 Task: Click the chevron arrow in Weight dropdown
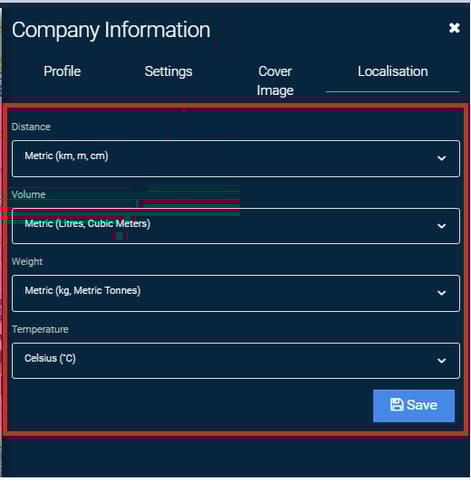[x=442, y=293]
